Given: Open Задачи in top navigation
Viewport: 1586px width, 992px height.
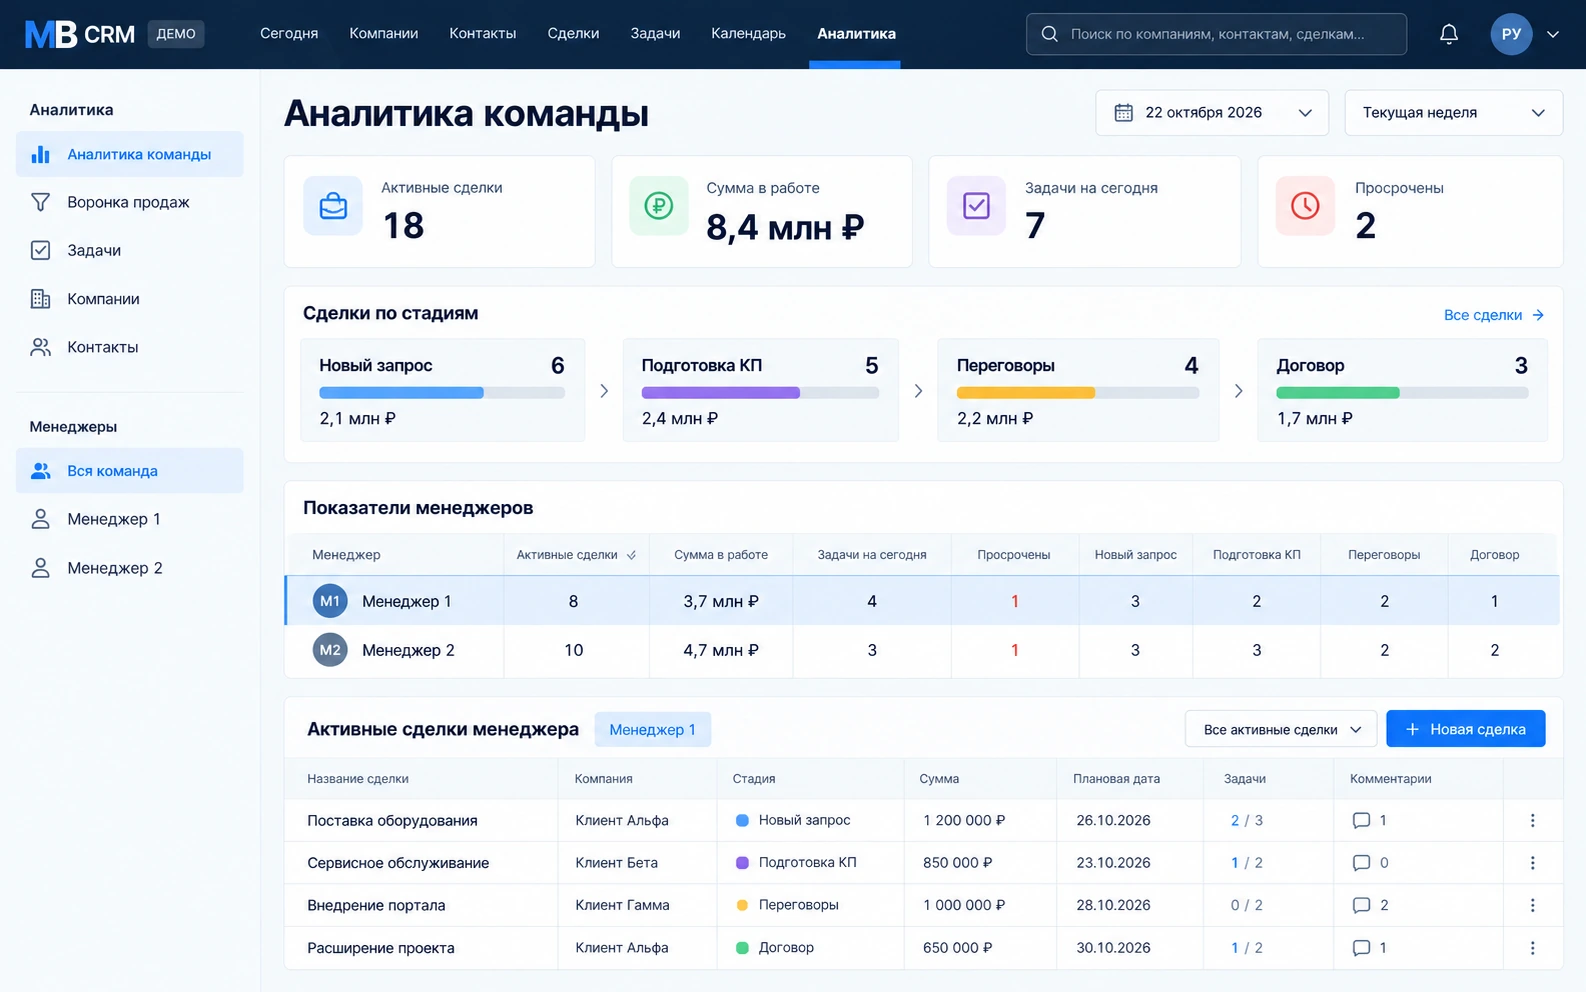Looking at the screenshot, I should tap(655, 34).
